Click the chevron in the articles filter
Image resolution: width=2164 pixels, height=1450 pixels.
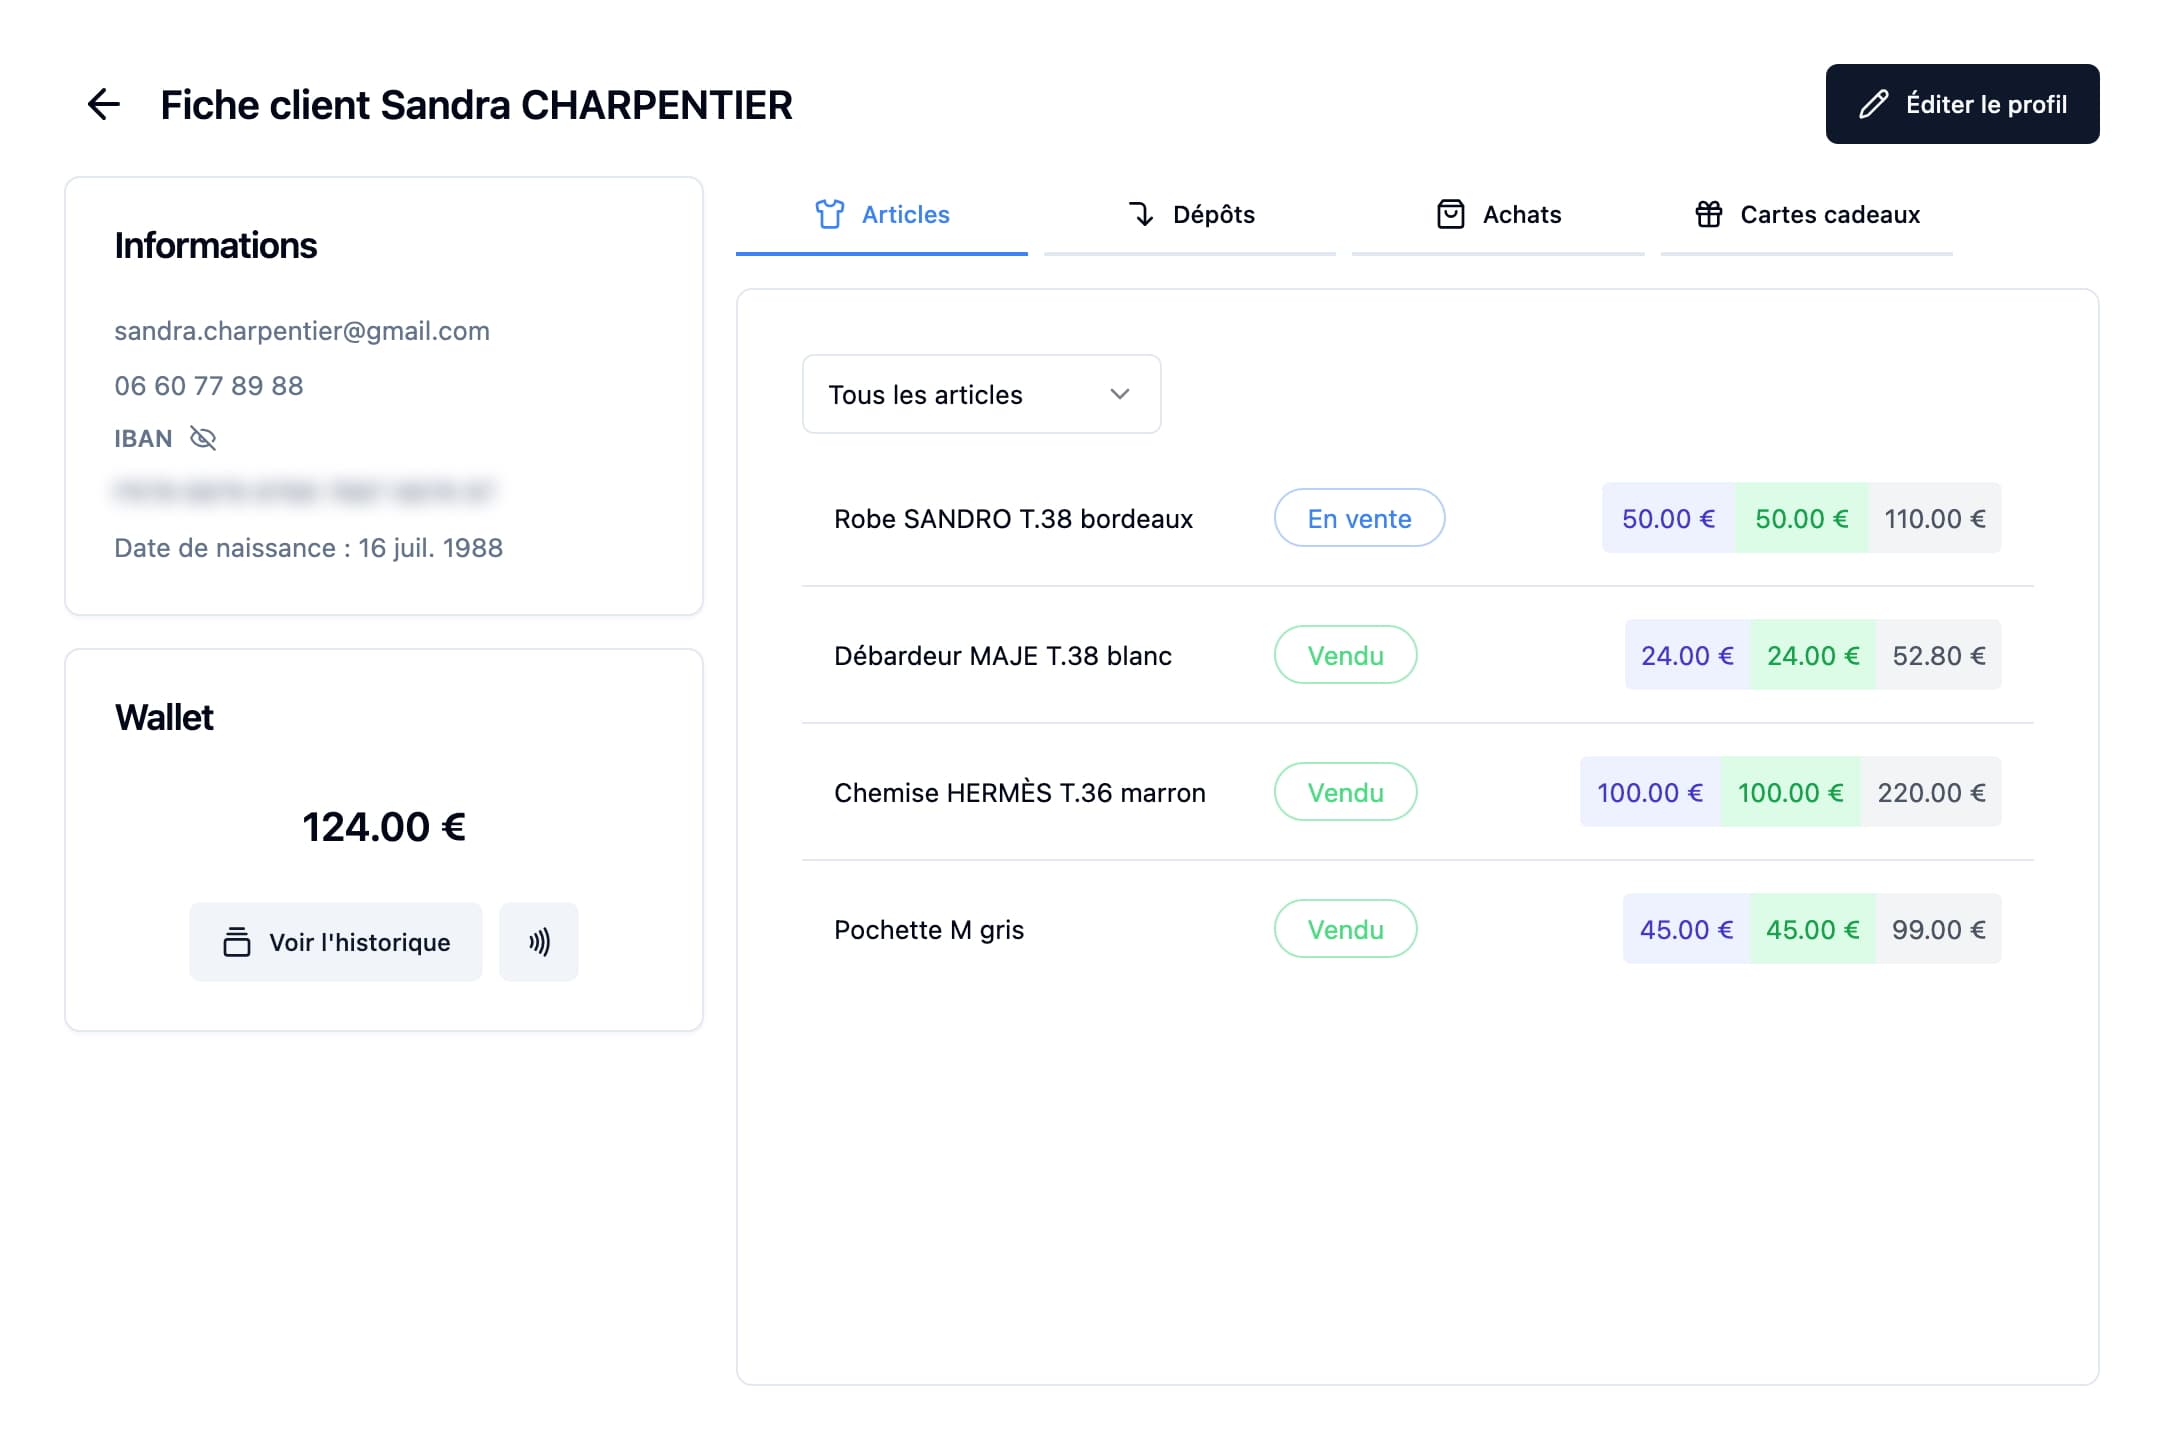point(1120,394)
